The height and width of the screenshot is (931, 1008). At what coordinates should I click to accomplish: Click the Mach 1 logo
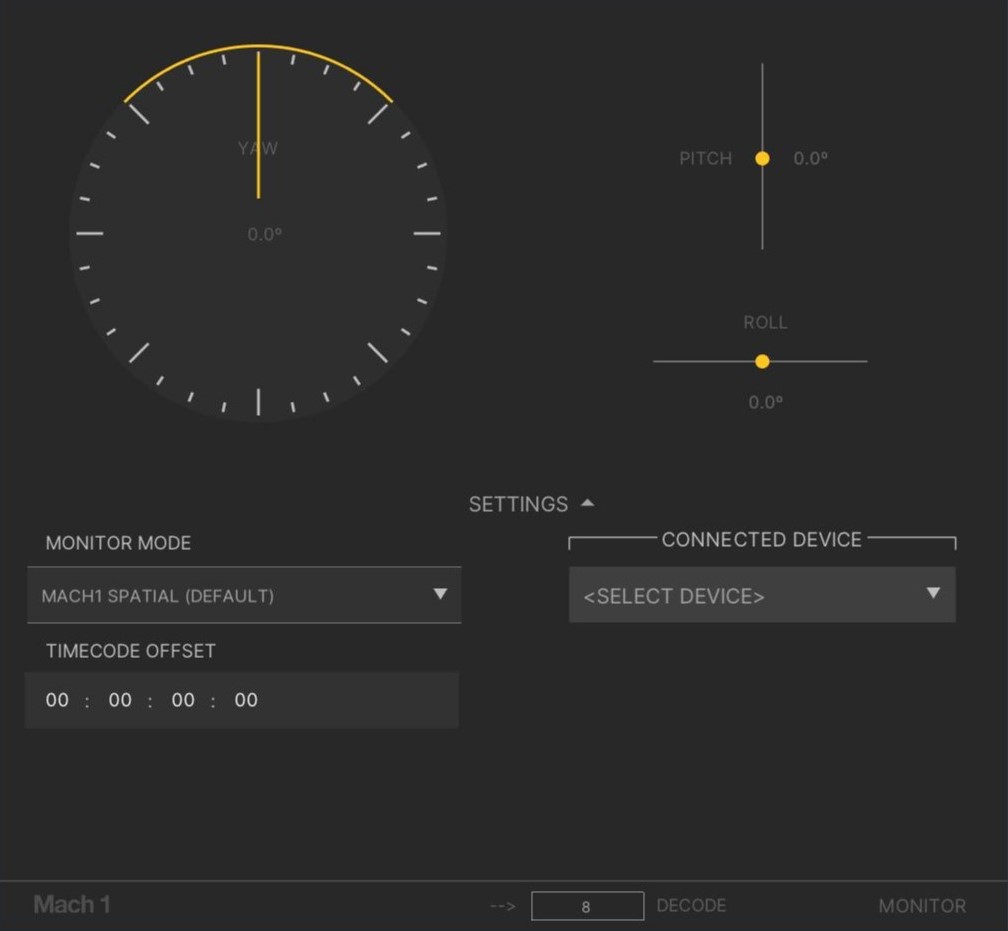coord(72,905)
